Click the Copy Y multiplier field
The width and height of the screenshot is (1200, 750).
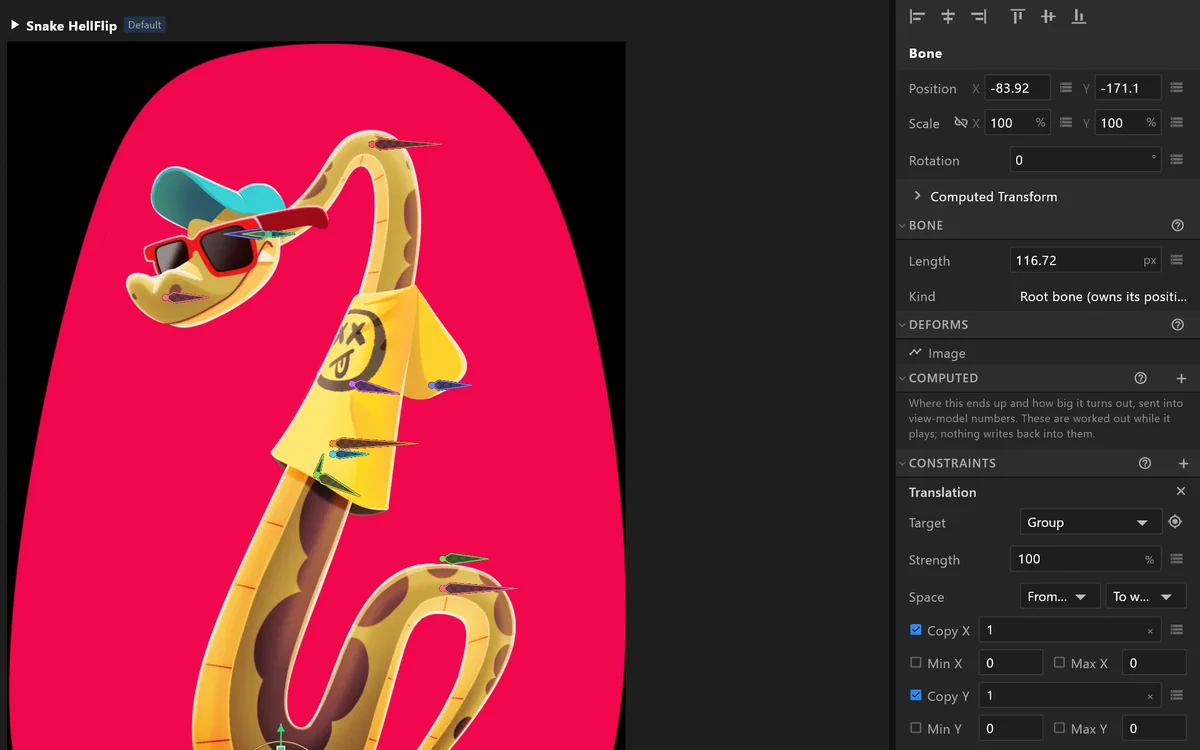click(1069, 695)
